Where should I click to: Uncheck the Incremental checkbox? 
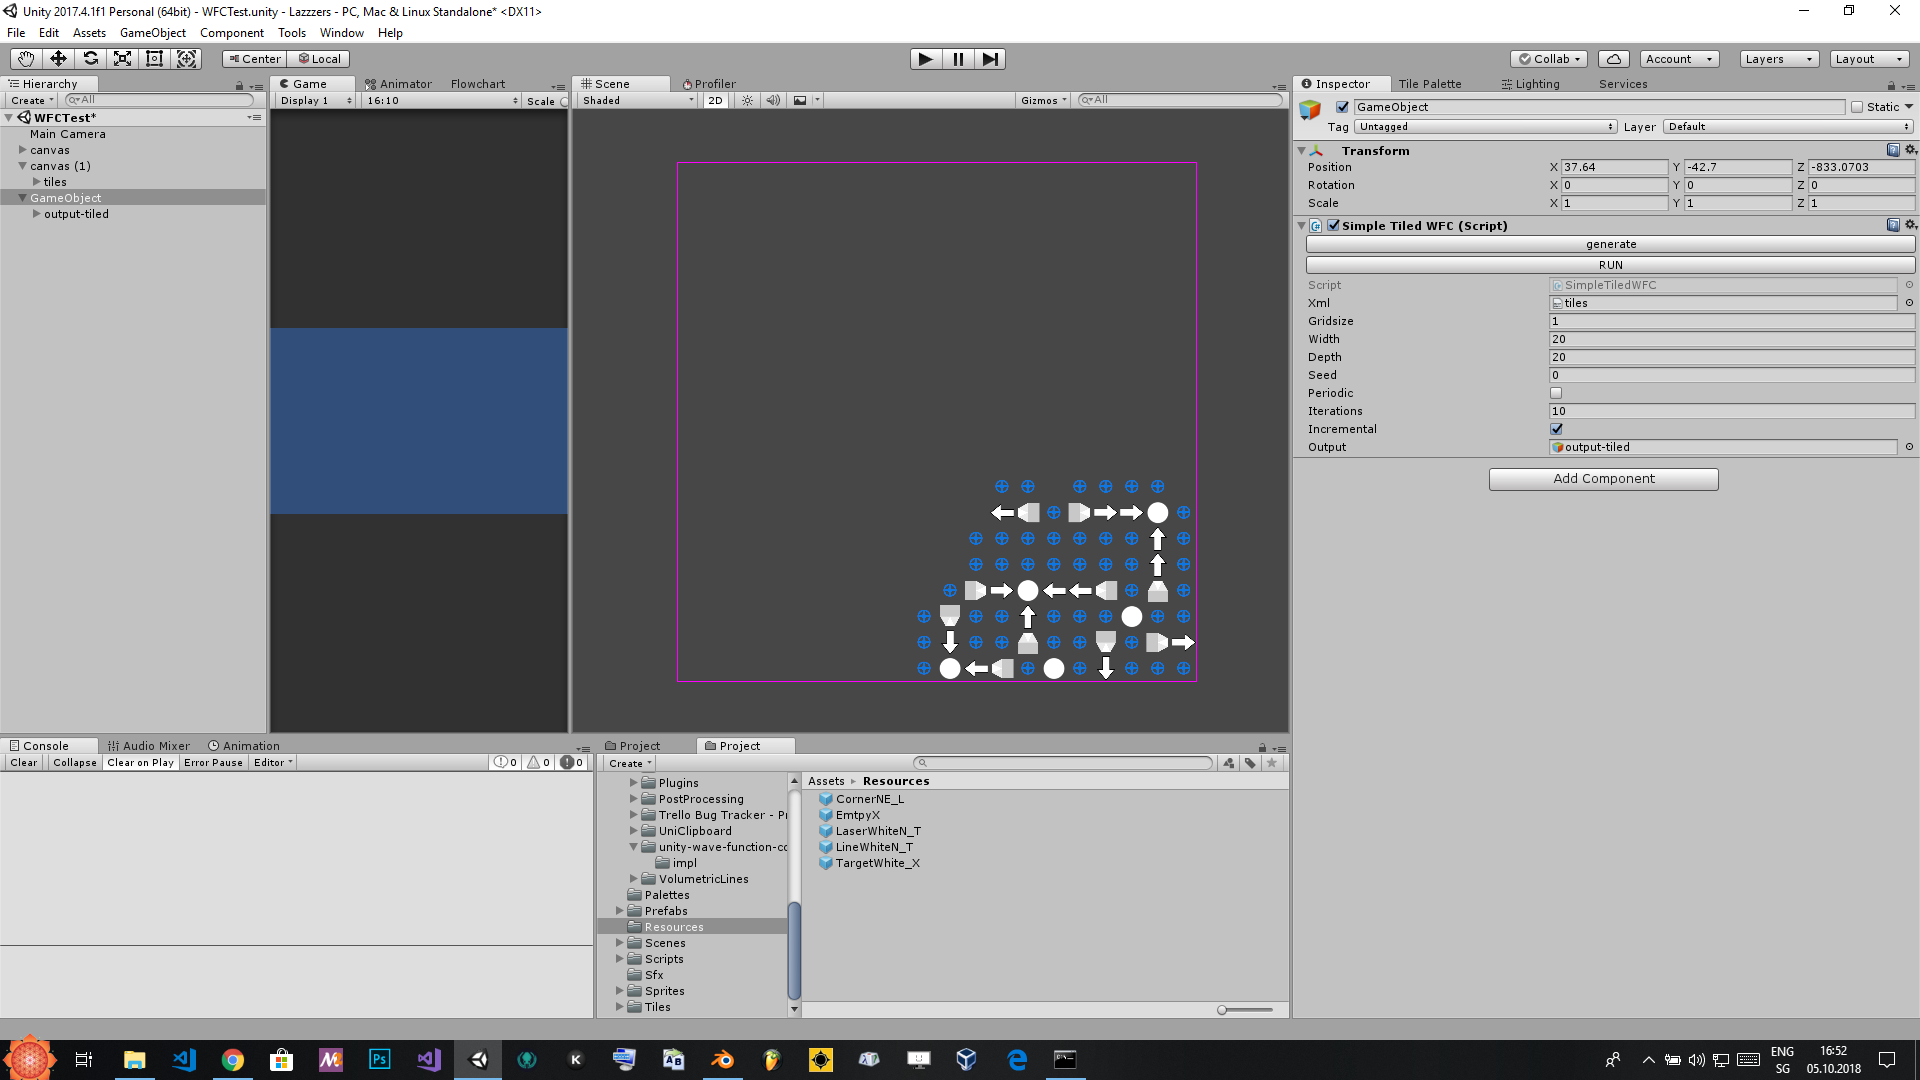click(x=1556, y=429)
